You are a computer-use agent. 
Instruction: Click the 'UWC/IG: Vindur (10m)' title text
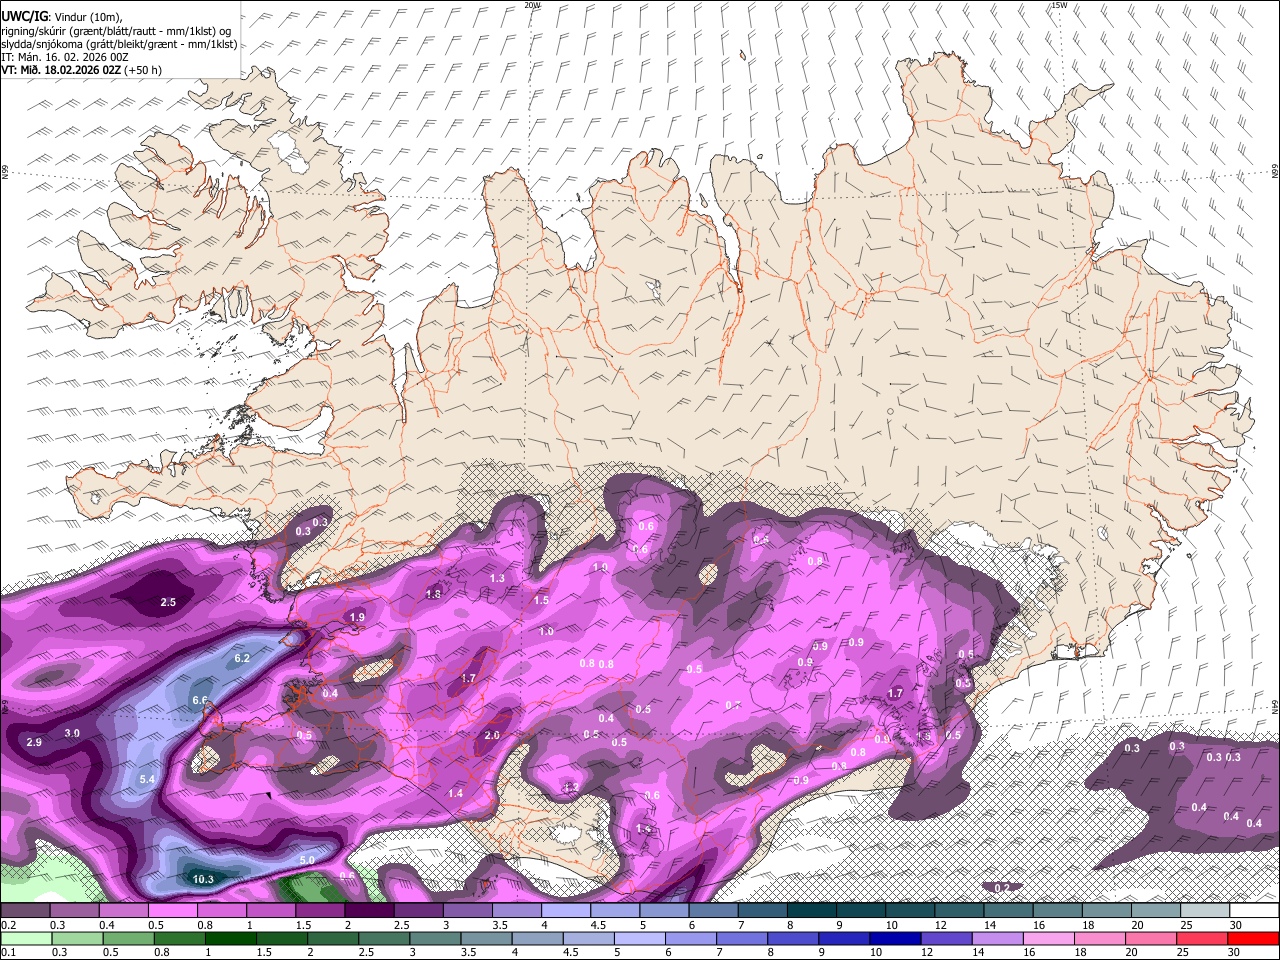[x=62, y=15]
